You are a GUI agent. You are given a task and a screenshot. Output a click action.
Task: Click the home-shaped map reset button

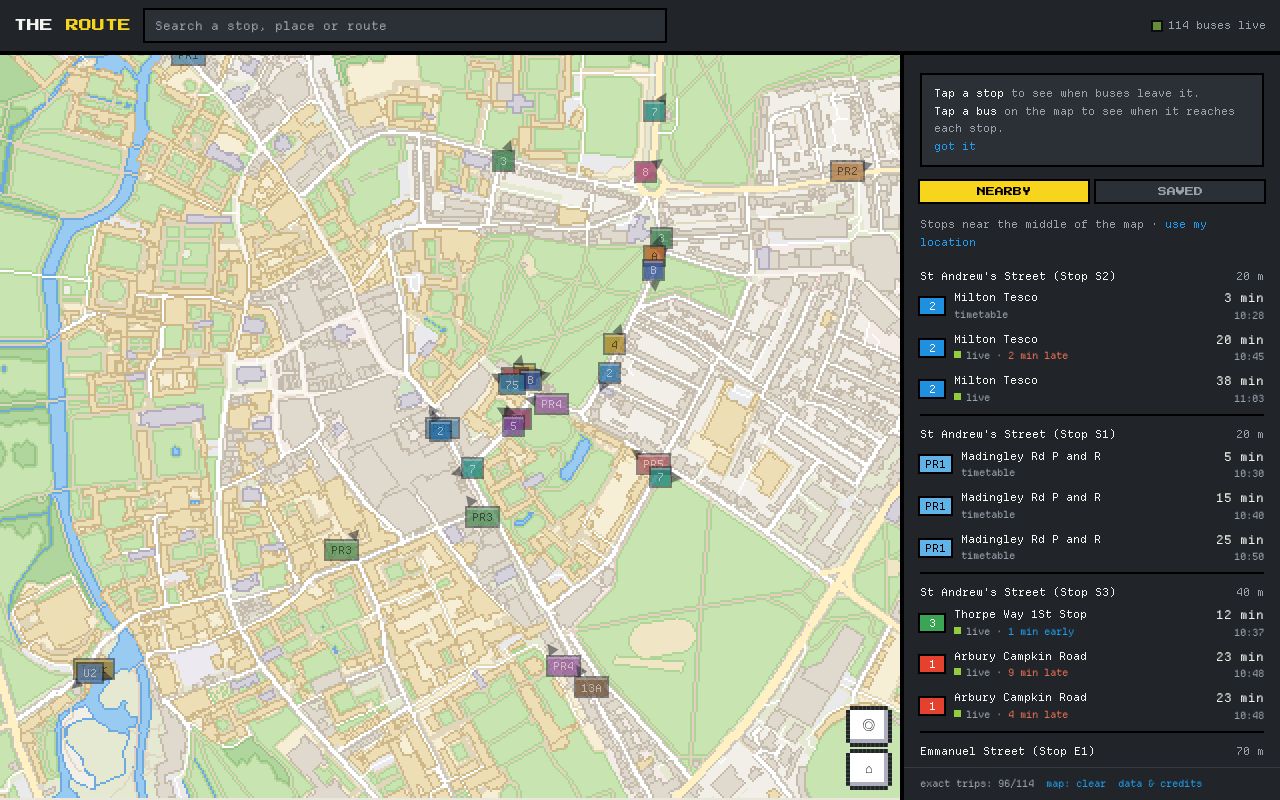(868, 769)
